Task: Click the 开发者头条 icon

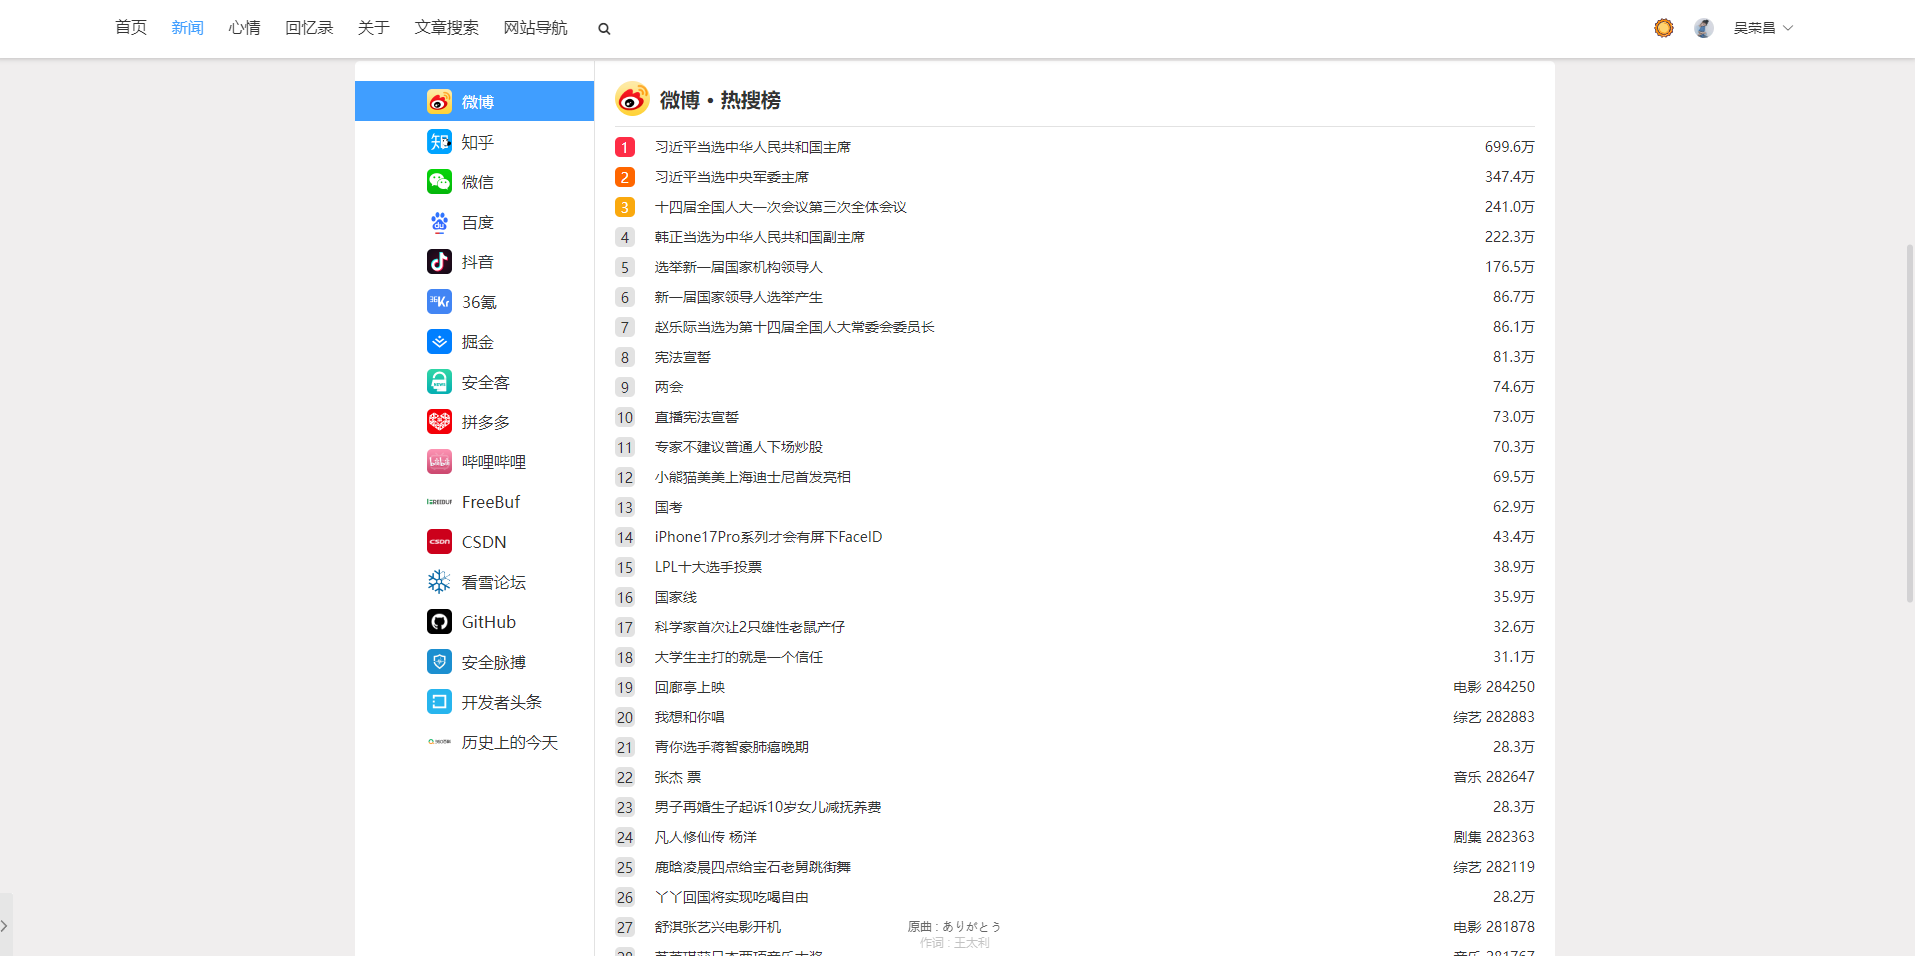Action: tap(439, 702)
